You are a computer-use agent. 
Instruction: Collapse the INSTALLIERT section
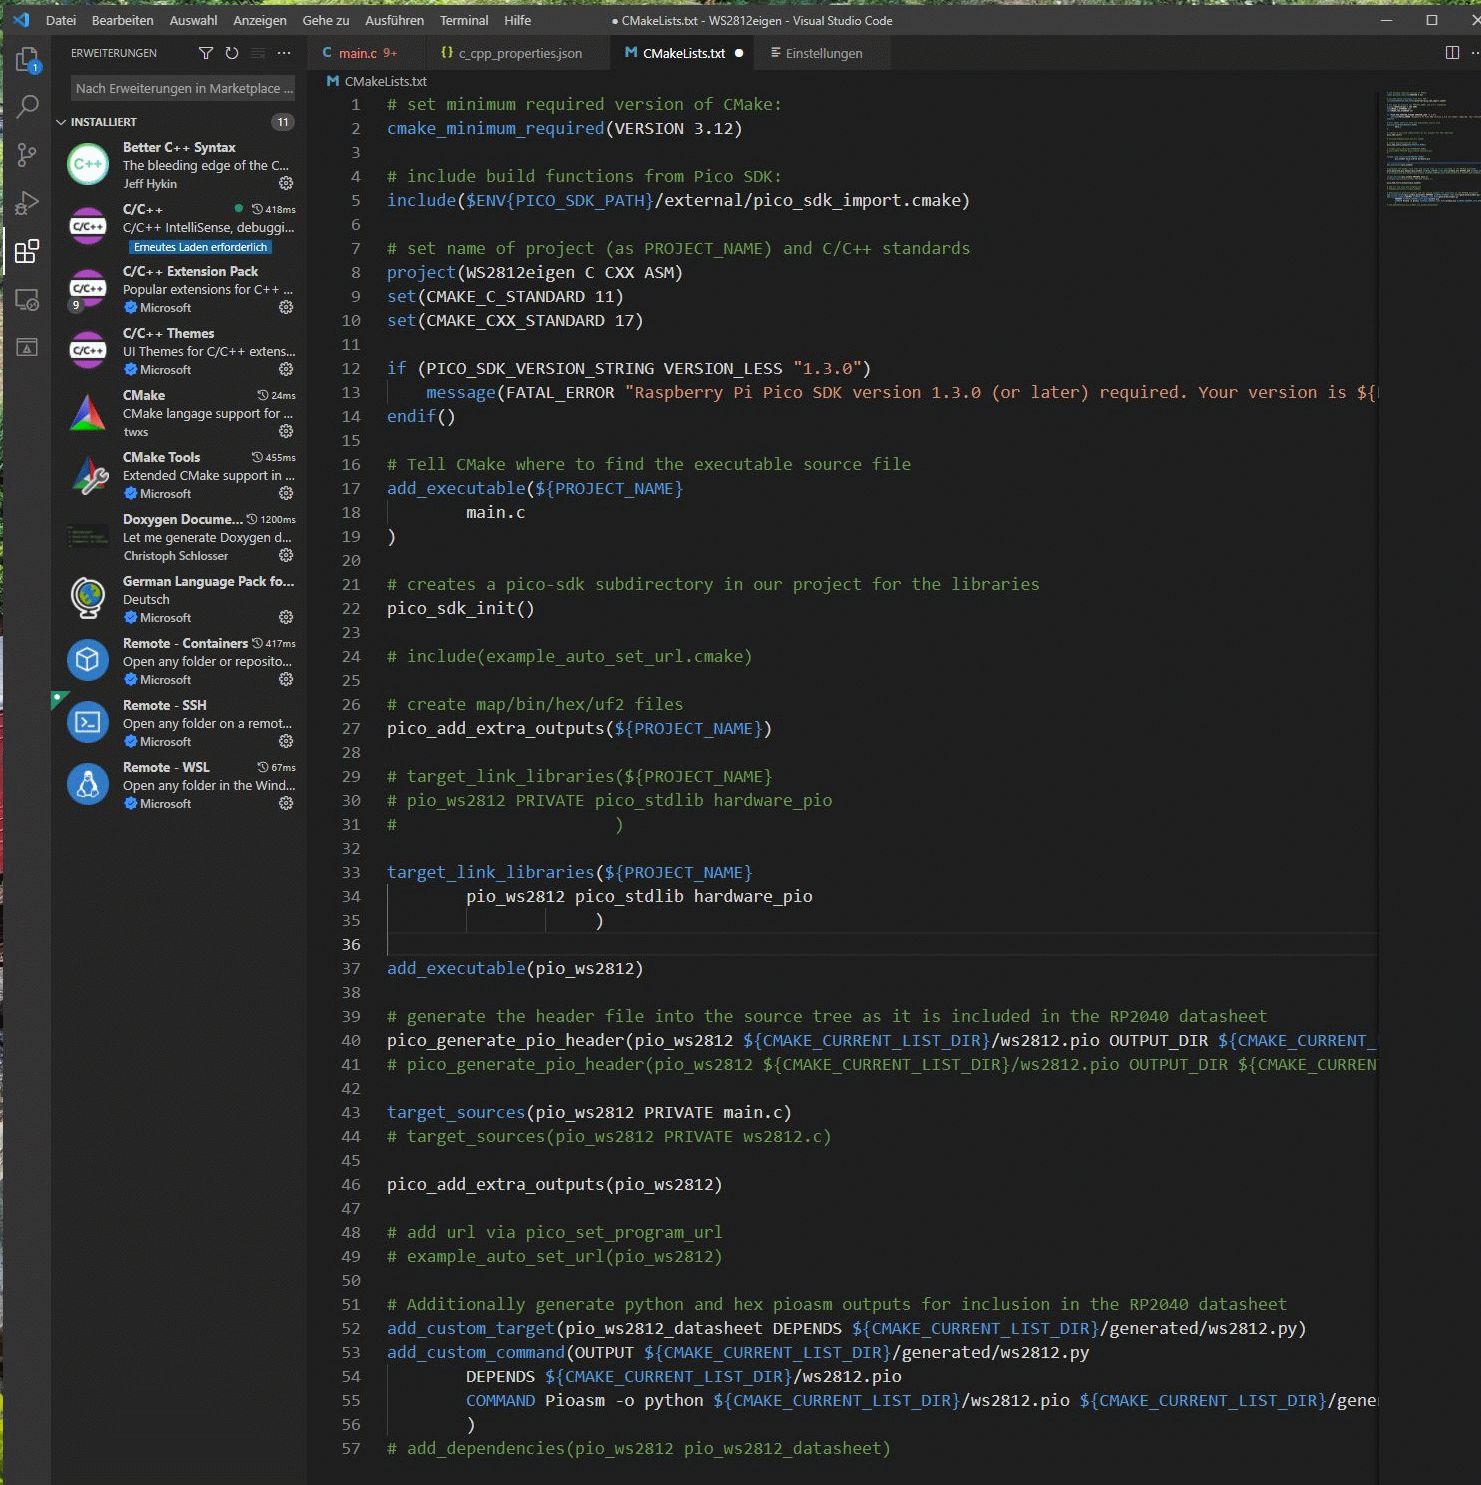(x=61, y=122)
